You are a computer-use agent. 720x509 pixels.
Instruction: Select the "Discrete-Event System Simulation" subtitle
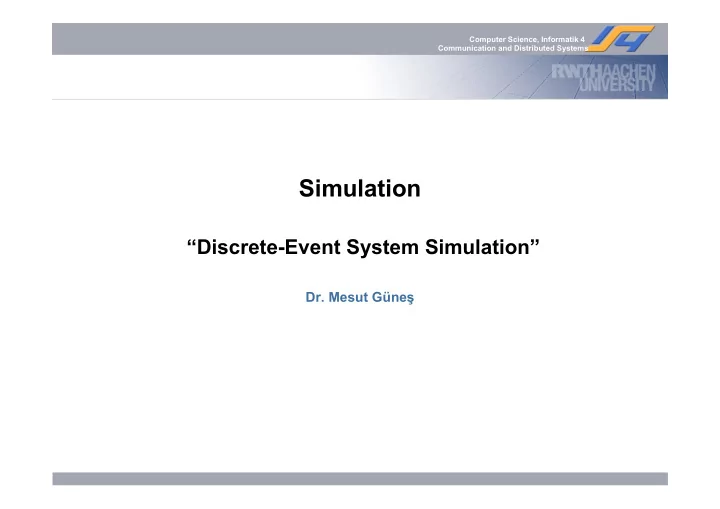363,247
